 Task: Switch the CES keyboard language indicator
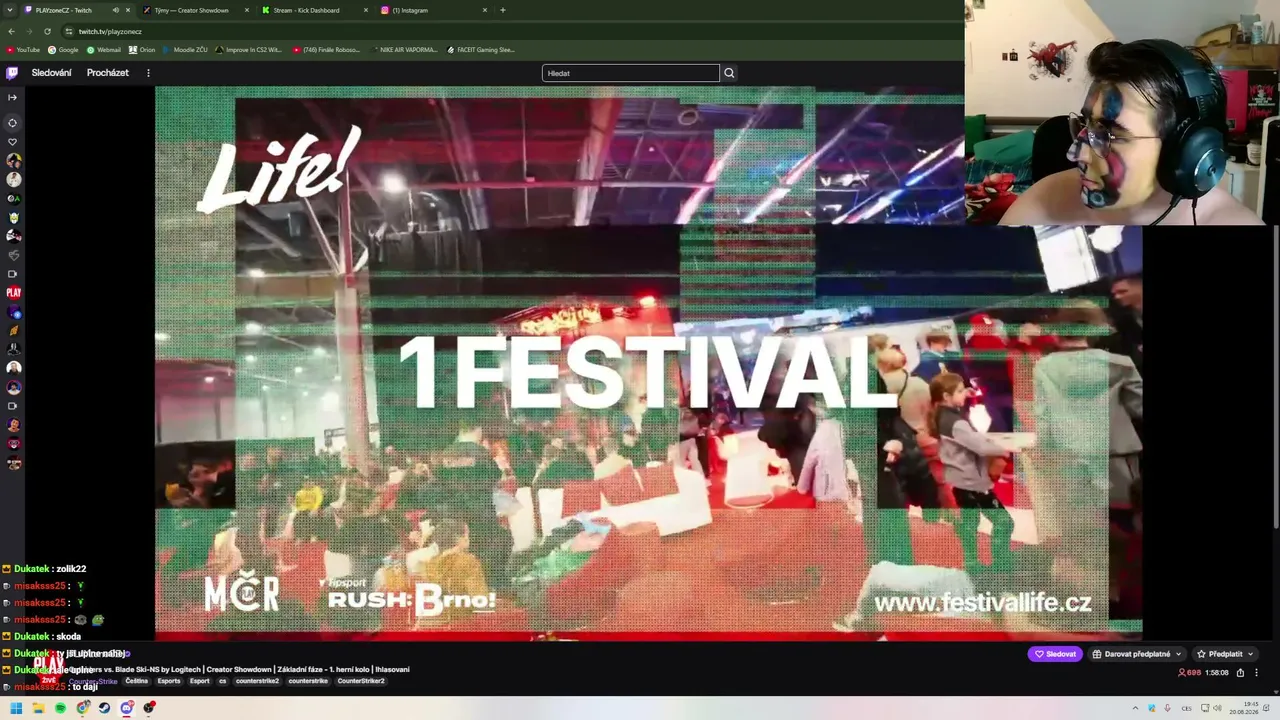click(1189, 708)
